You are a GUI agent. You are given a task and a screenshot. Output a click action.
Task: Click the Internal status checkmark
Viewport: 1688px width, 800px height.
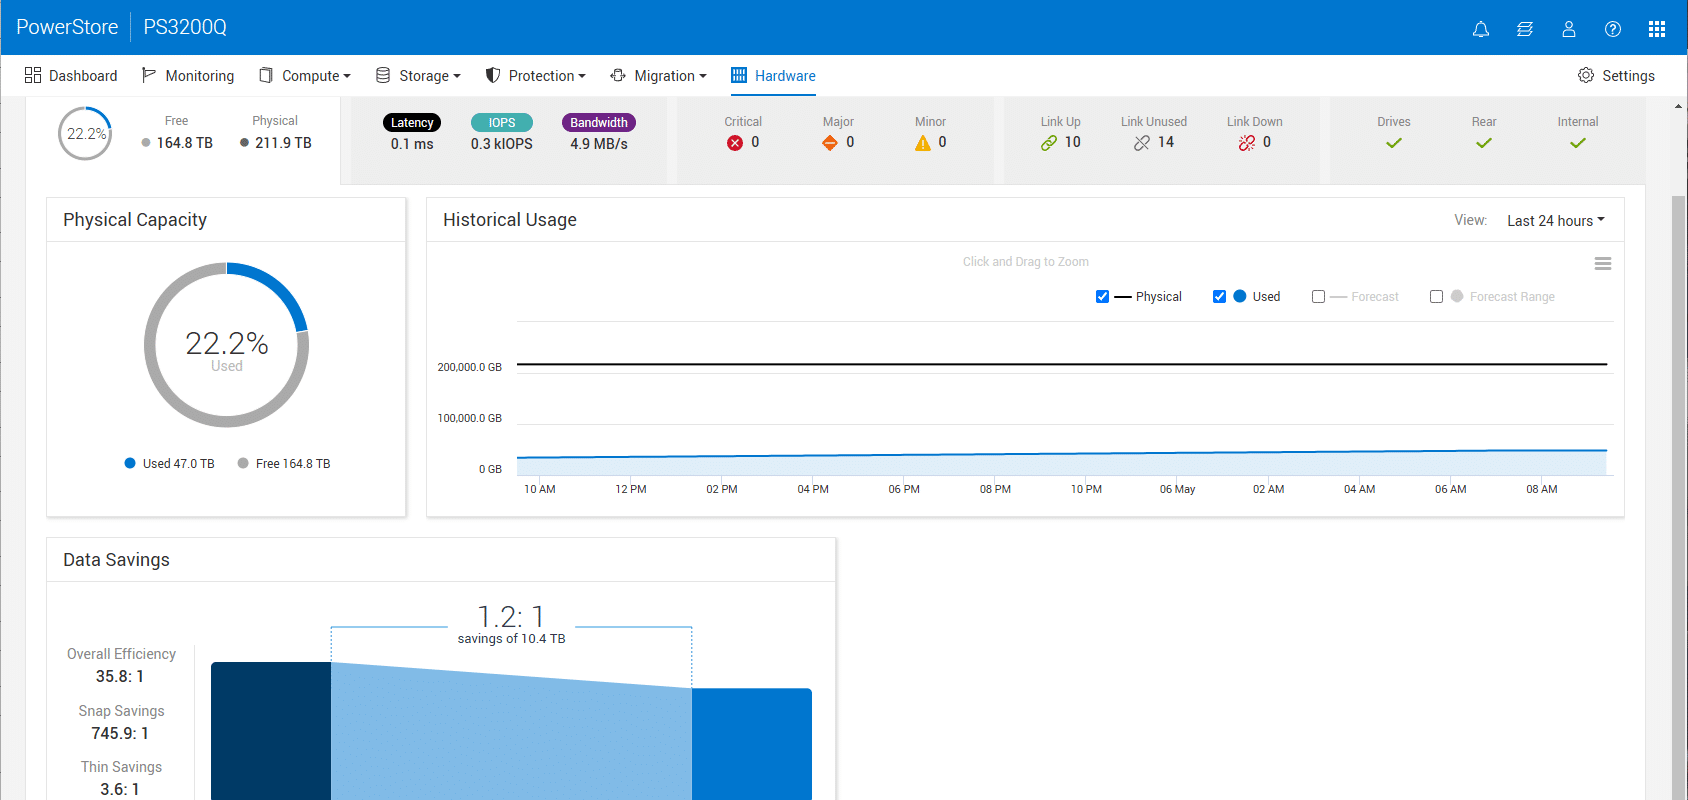coord(1578,143)
